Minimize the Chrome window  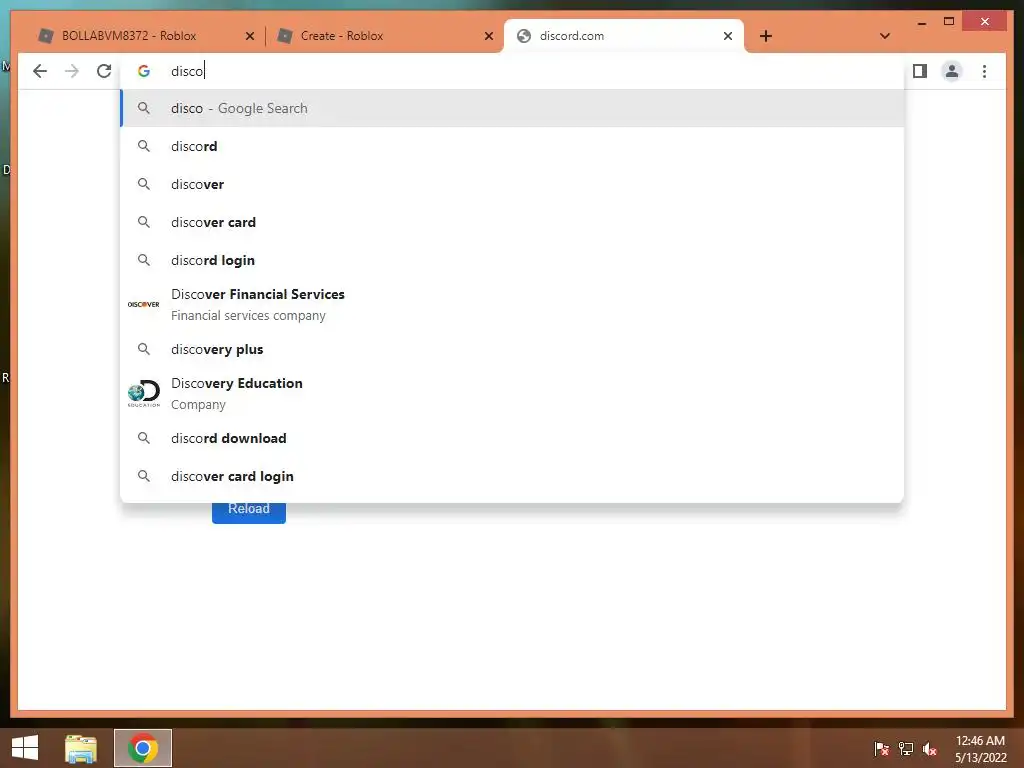(x=921, y=22)
